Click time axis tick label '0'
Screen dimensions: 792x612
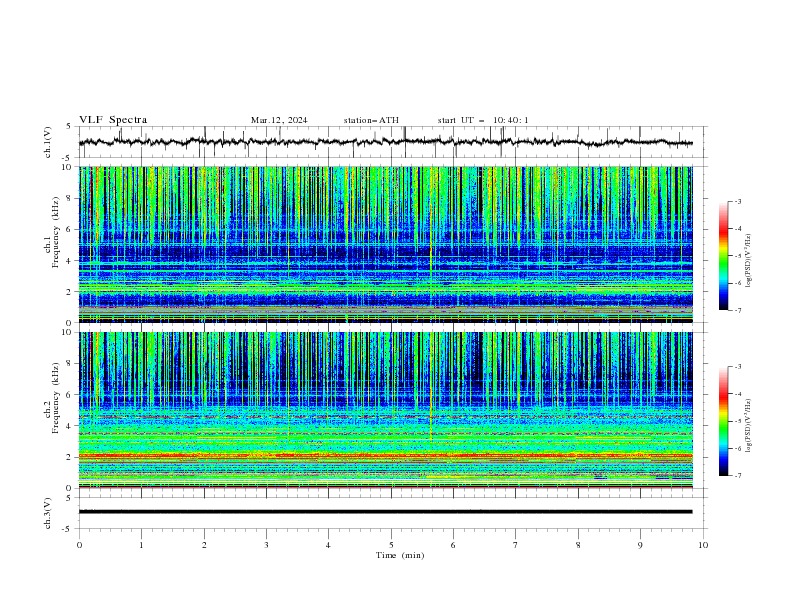pos(79,545)
